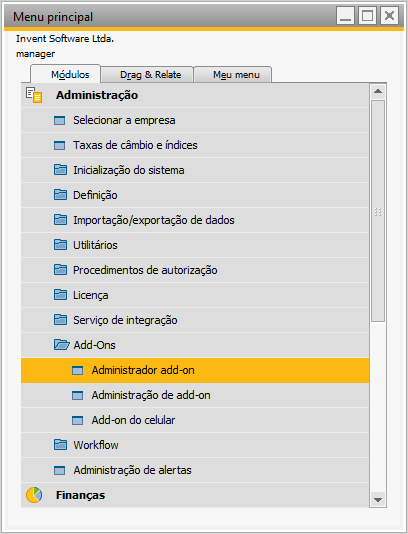Click the Finanças pie chart icon
The width and height of the screenshot is (408, 534).
click(34, 495)
